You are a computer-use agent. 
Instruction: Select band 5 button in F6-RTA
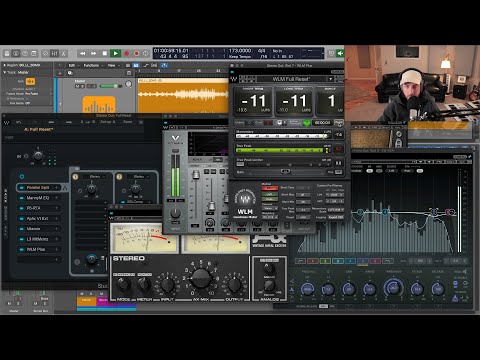coord(363,261)
